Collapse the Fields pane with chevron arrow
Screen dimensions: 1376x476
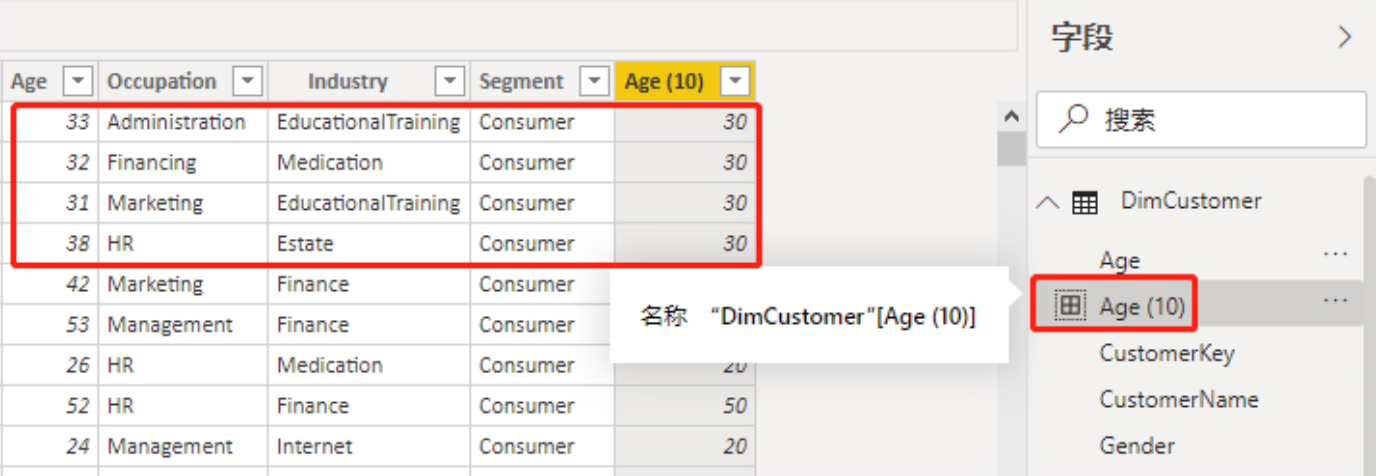pyautogui.click(x=1345, y=38)
